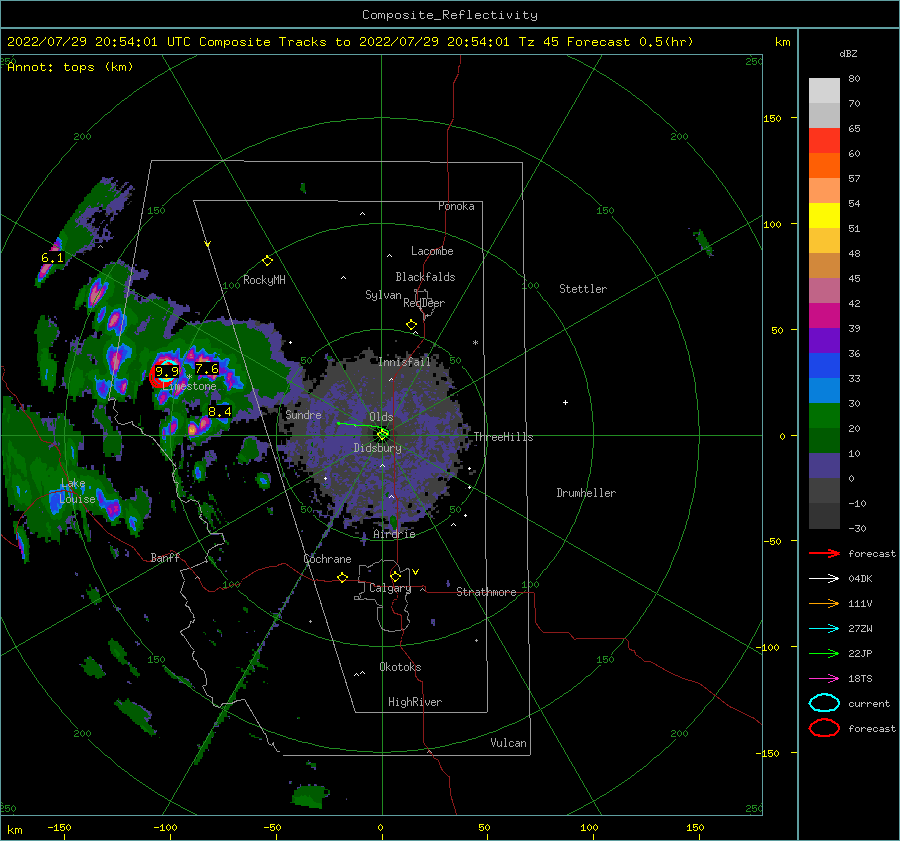
Task: Click the Banff town label
Action: pos(165,557)
